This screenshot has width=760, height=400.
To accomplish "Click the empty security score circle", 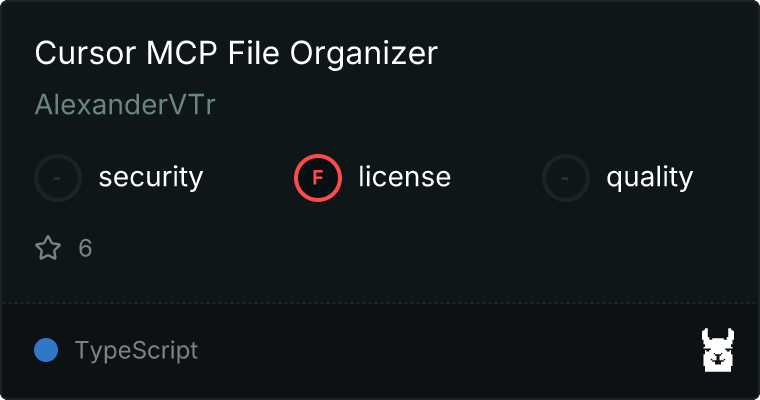I will pos(58,178).
